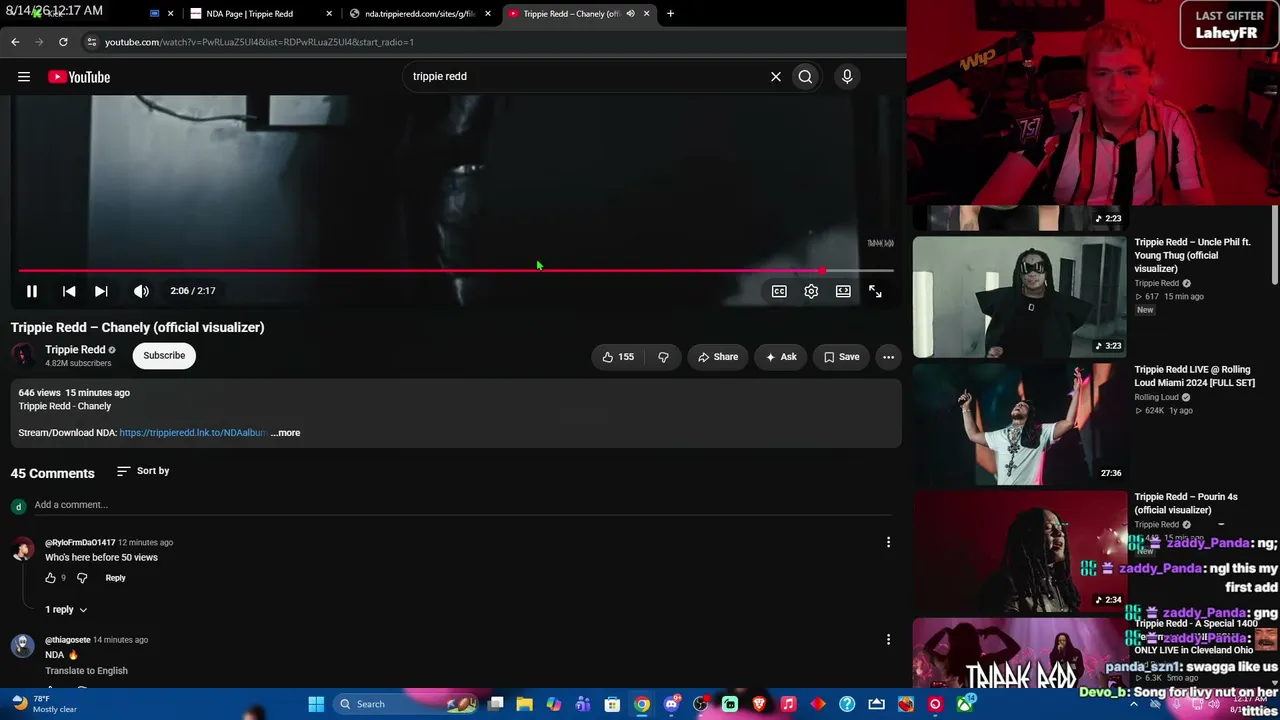Open the Ask assistant button
The image size is (1280, 720).
click(x=781, y=357)
